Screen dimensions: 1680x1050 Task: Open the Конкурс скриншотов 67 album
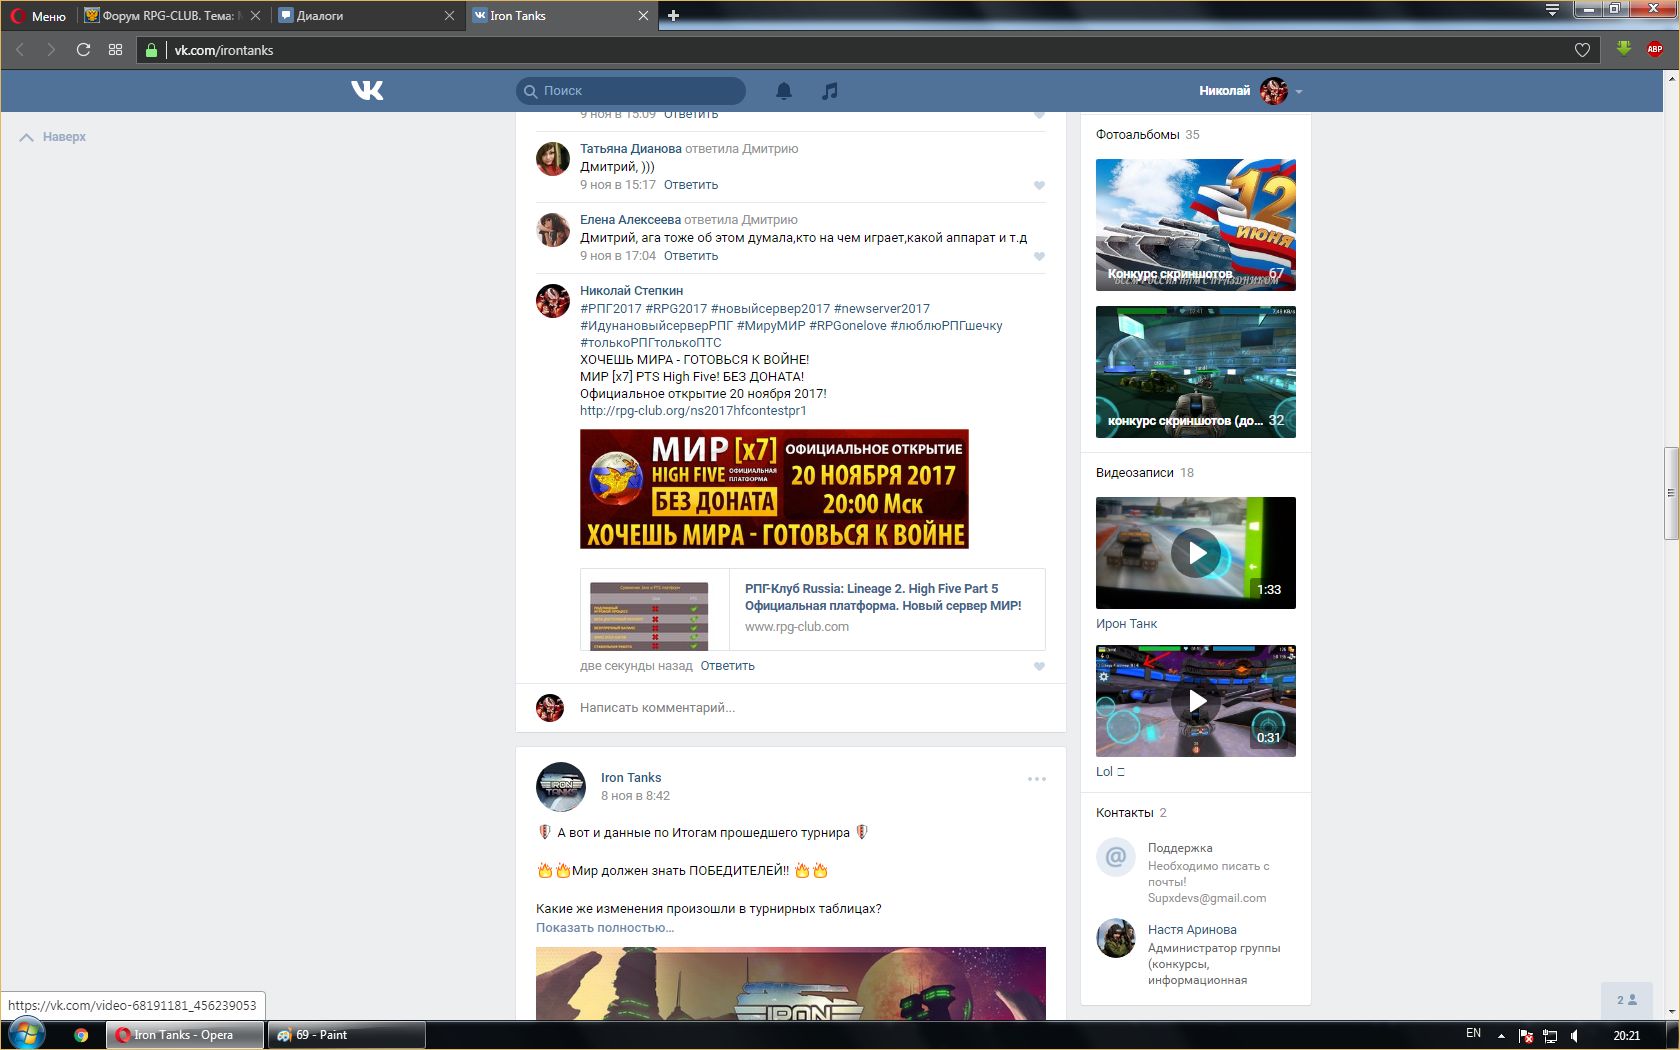pyautogui.click(x=1196, y=225)
